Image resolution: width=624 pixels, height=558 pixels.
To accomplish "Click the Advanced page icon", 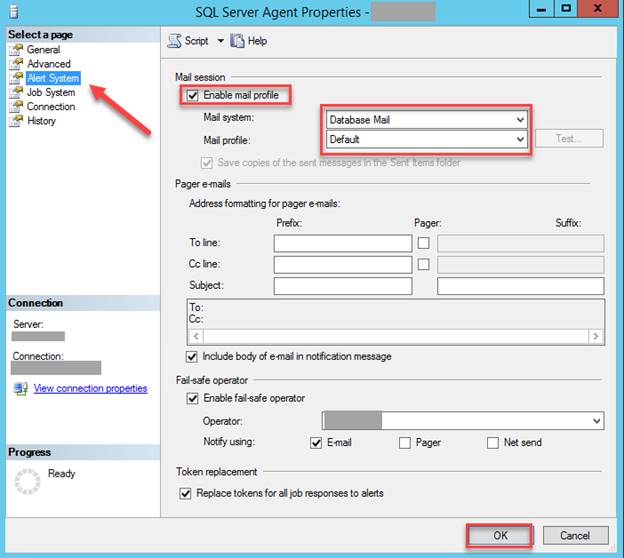I will (x=16, y=64).
